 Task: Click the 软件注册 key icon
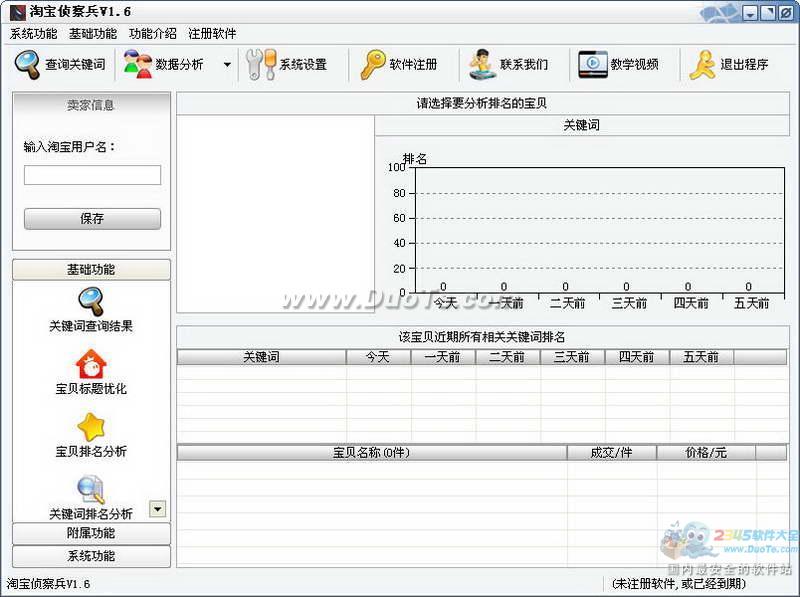point(373,65)
